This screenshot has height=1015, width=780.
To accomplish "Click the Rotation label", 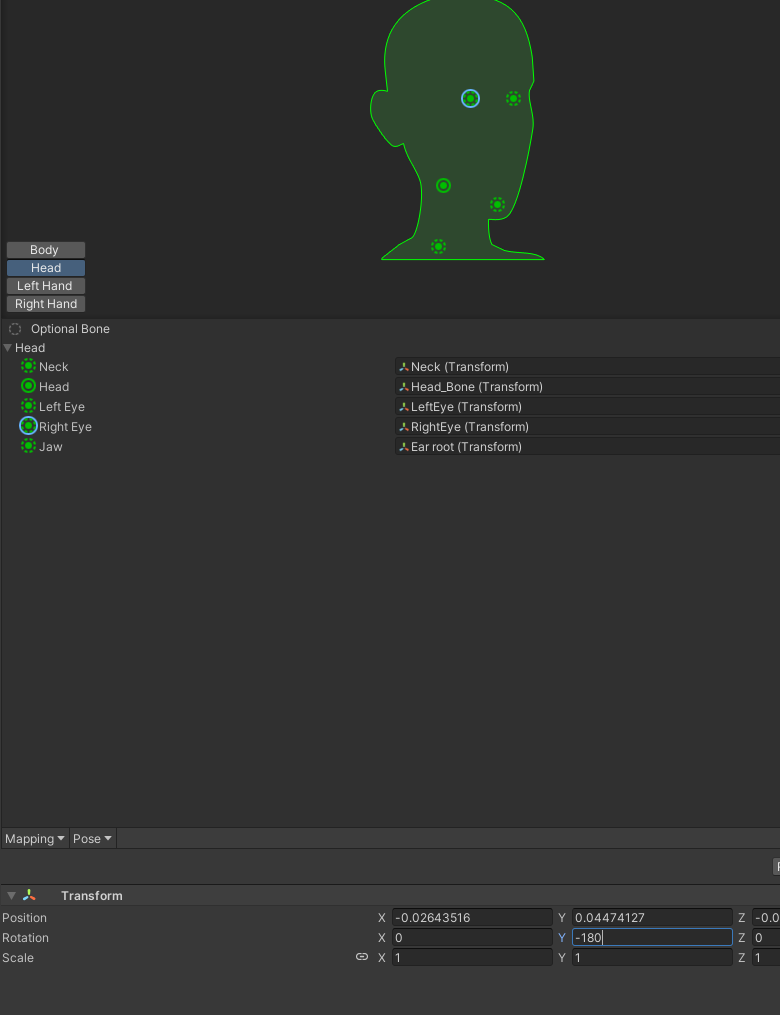I will tap(25, 938).
